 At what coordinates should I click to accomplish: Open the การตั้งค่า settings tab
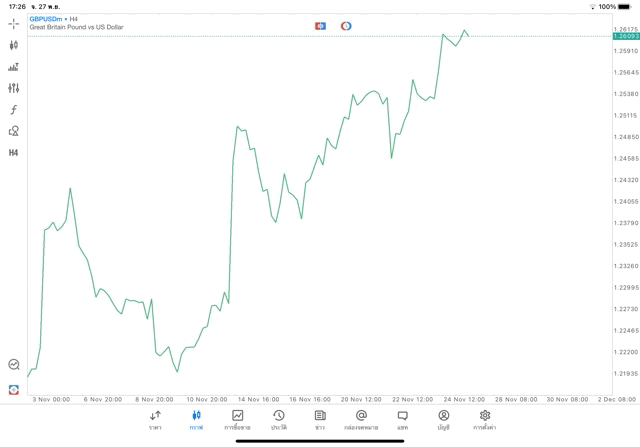485,420
